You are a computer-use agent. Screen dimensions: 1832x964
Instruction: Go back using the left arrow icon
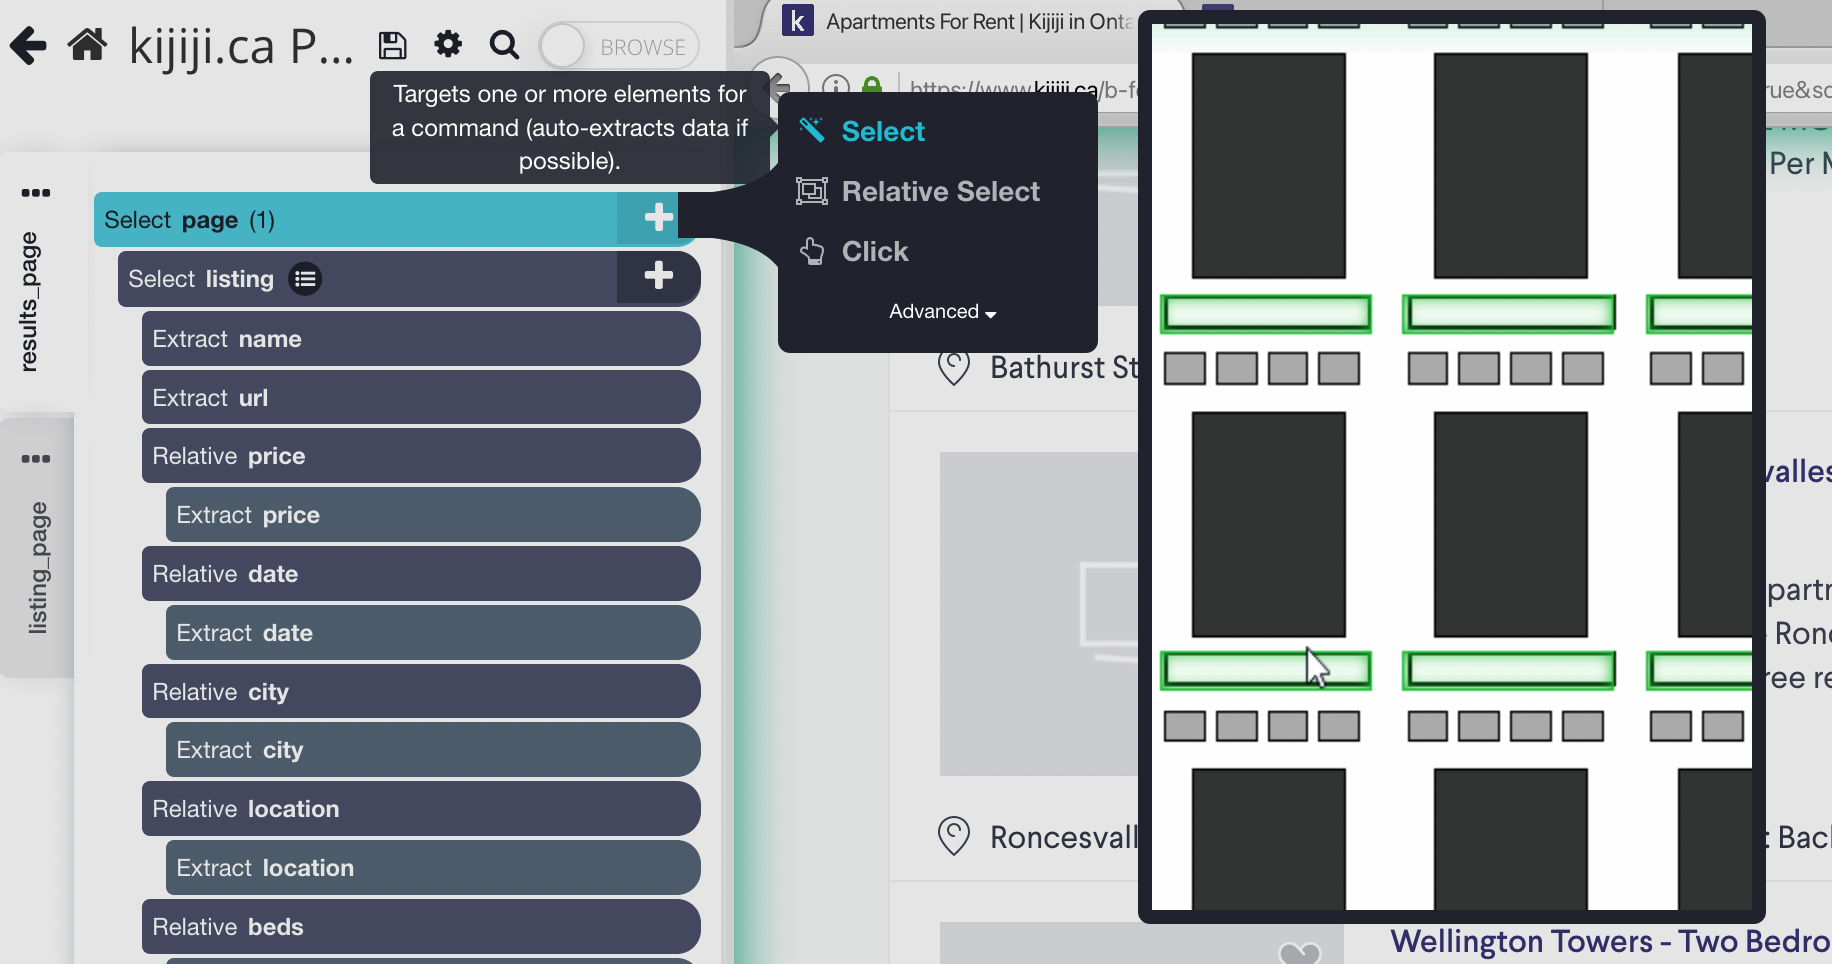pyautogui.click(x=28, y=46)
